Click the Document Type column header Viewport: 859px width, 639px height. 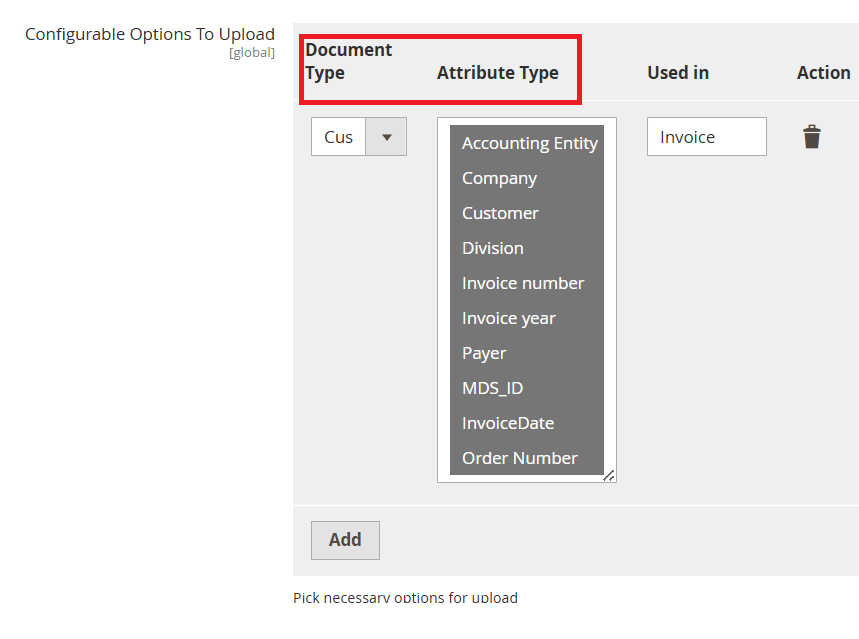tap(348, 61)
